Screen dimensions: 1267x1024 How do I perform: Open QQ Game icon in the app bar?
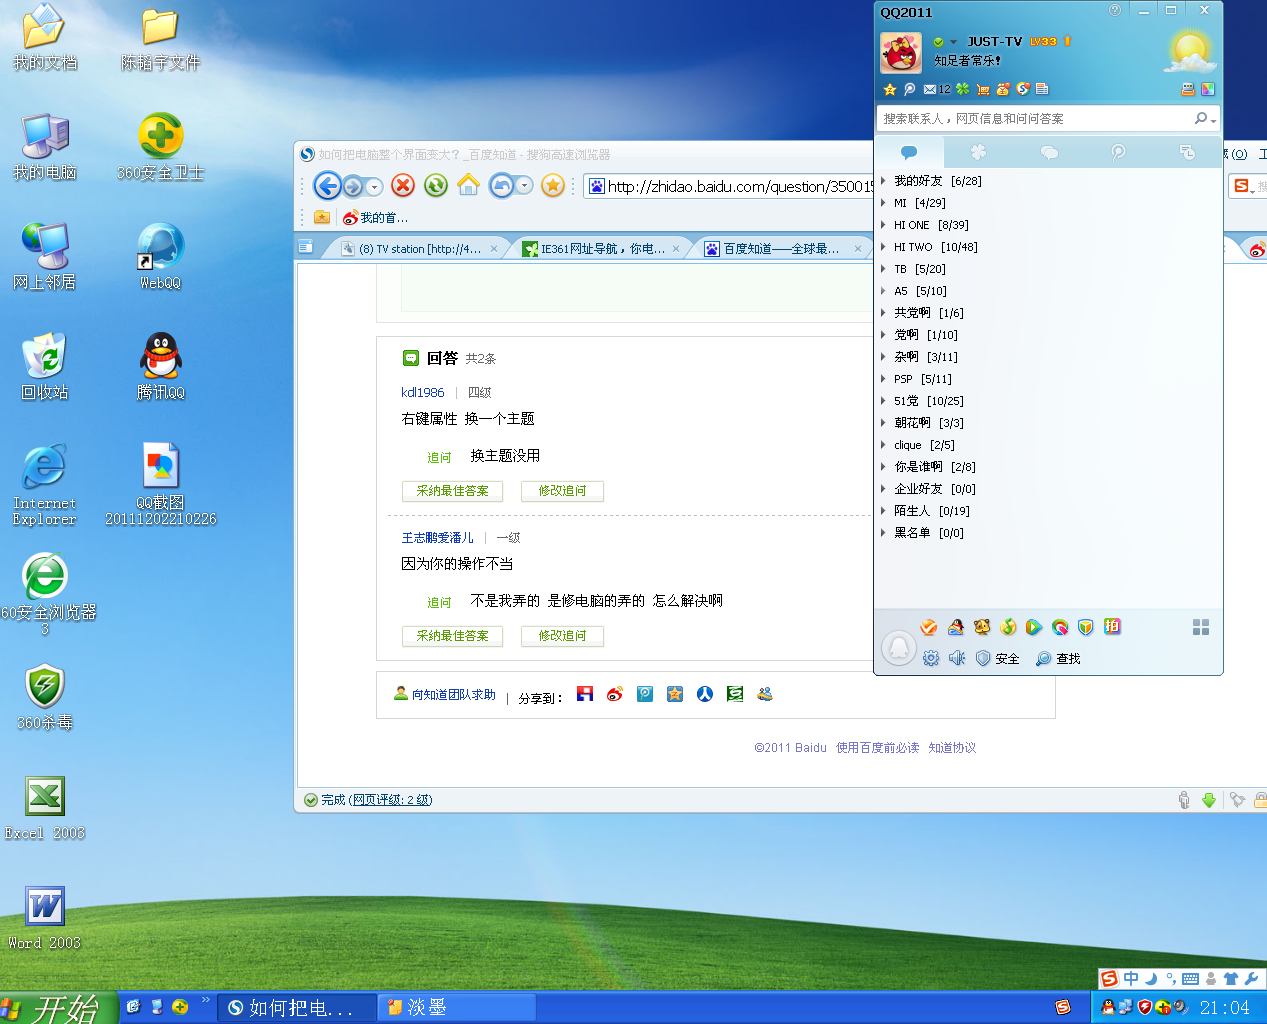[x=956, y=627]
